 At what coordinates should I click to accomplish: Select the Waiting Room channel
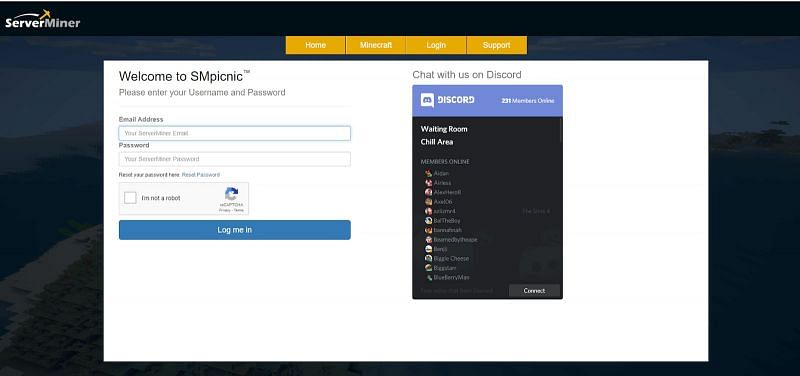coord(444,129)
